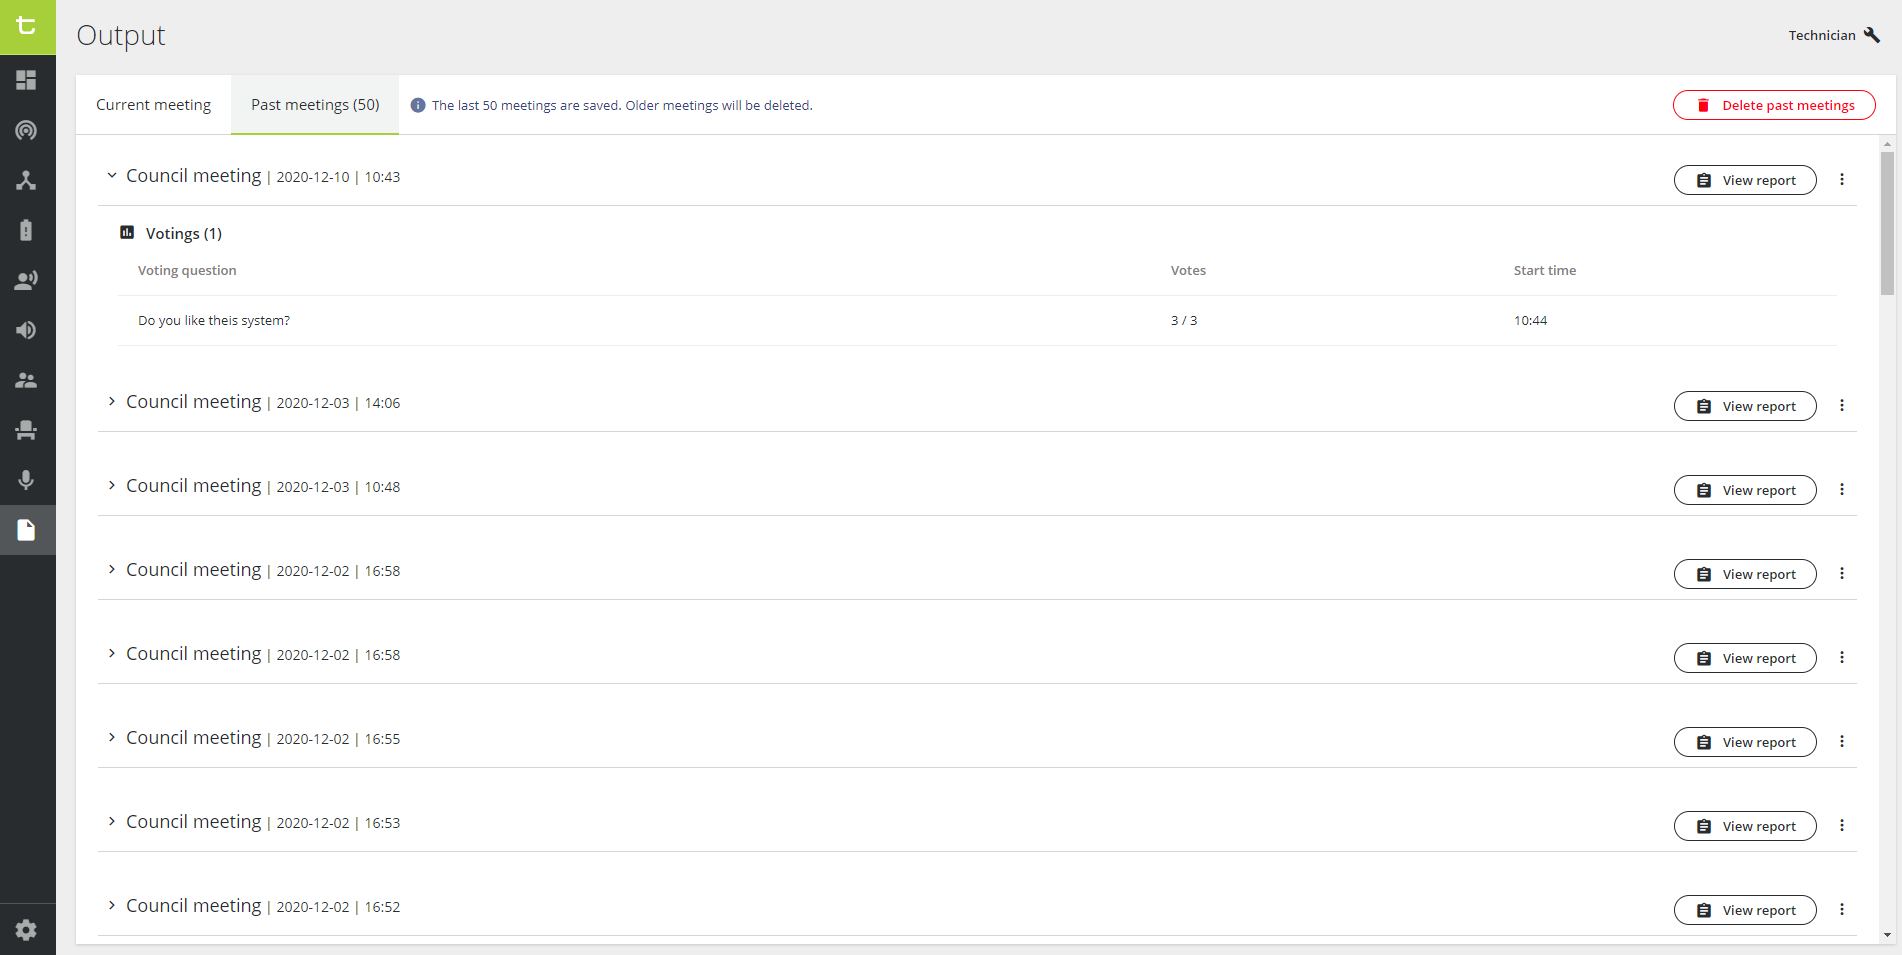Expand the 2020-12-02 16:55 Council meeting
Screen dimensions: 1902x955
click(x=112, y=738)
